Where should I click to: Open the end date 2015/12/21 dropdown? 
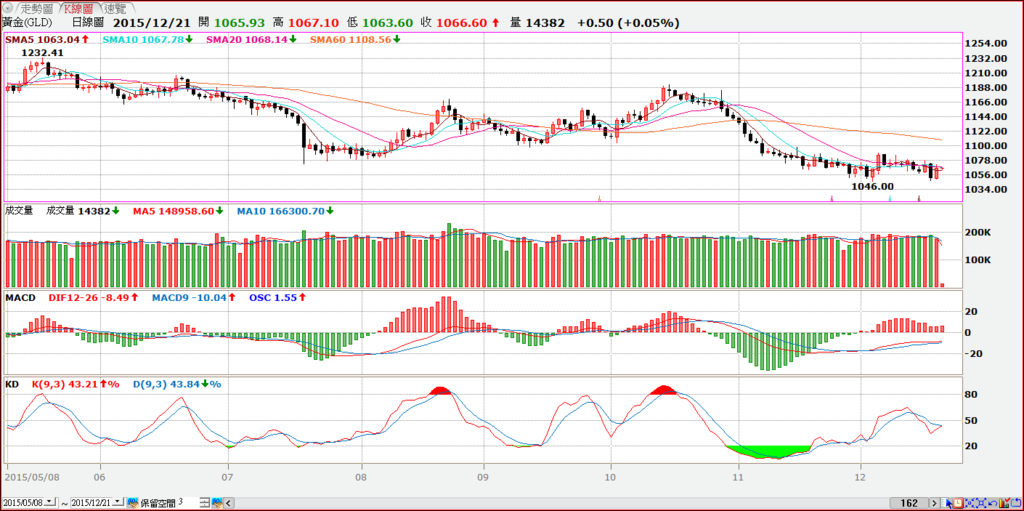click(117, 503)
